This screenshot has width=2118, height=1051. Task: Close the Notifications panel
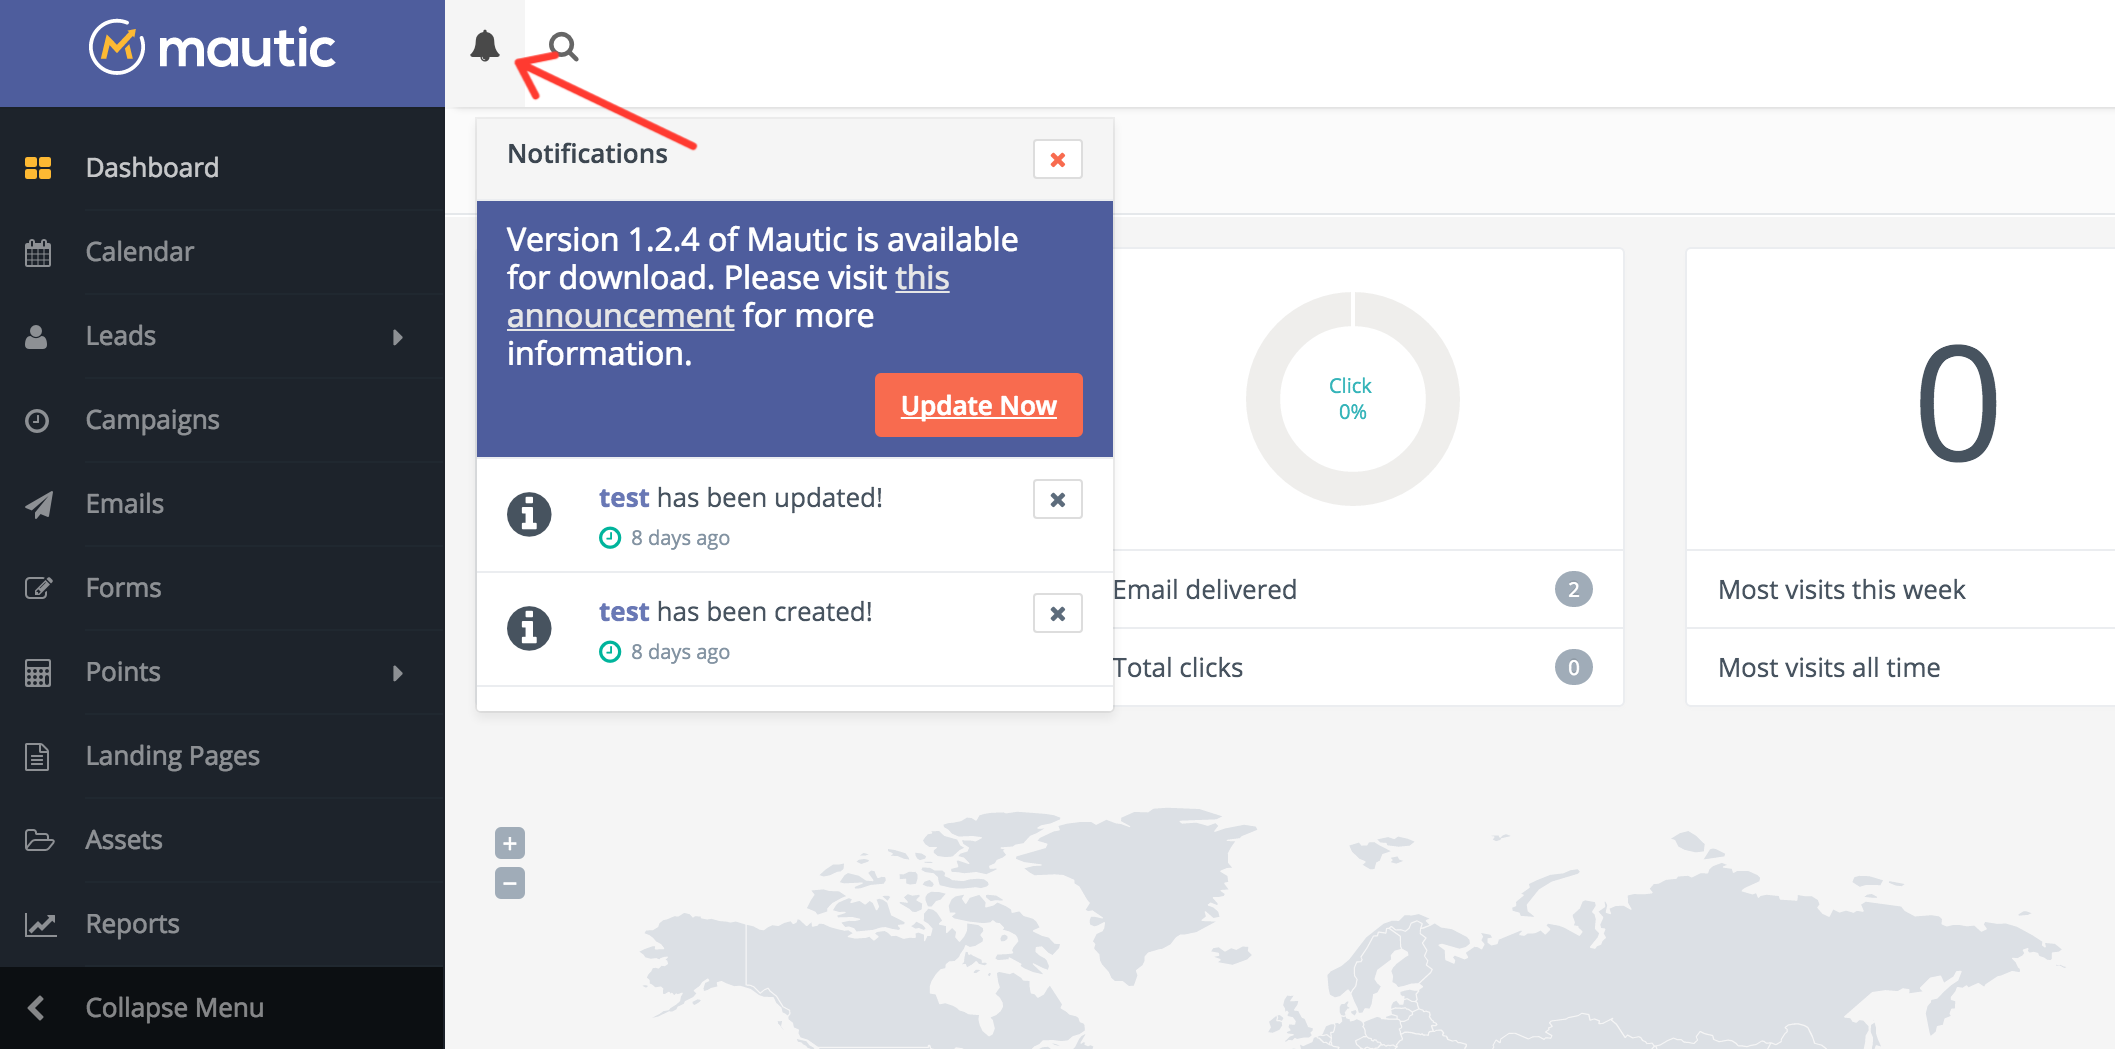[1058, 160]
